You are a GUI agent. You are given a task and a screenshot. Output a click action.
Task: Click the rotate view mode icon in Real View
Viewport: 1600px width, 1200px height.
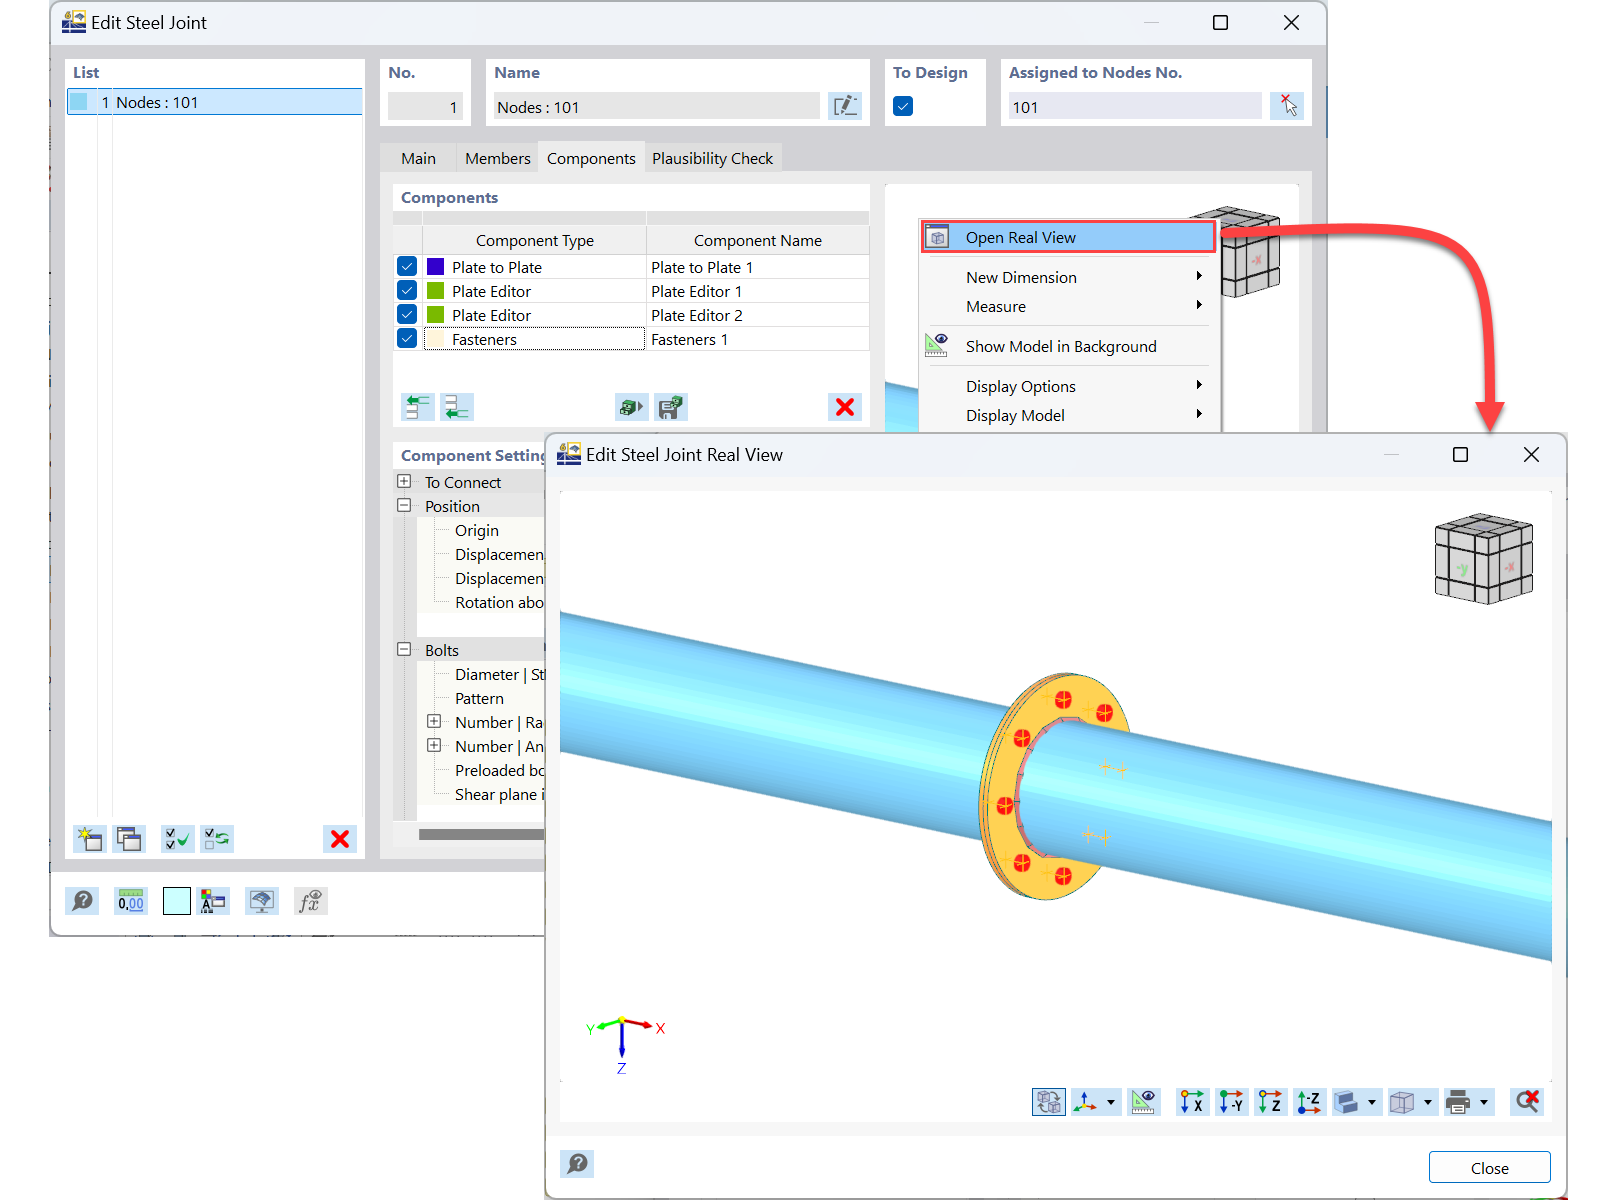pyautogui.click(x=1049, y=1102)
